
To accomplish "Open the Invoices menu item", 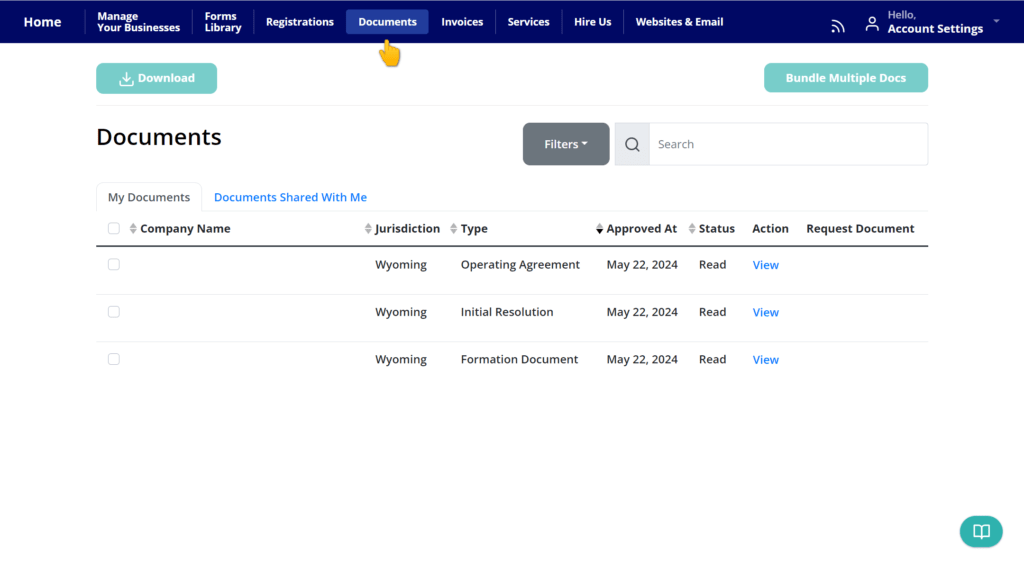I will click(462, 22).
